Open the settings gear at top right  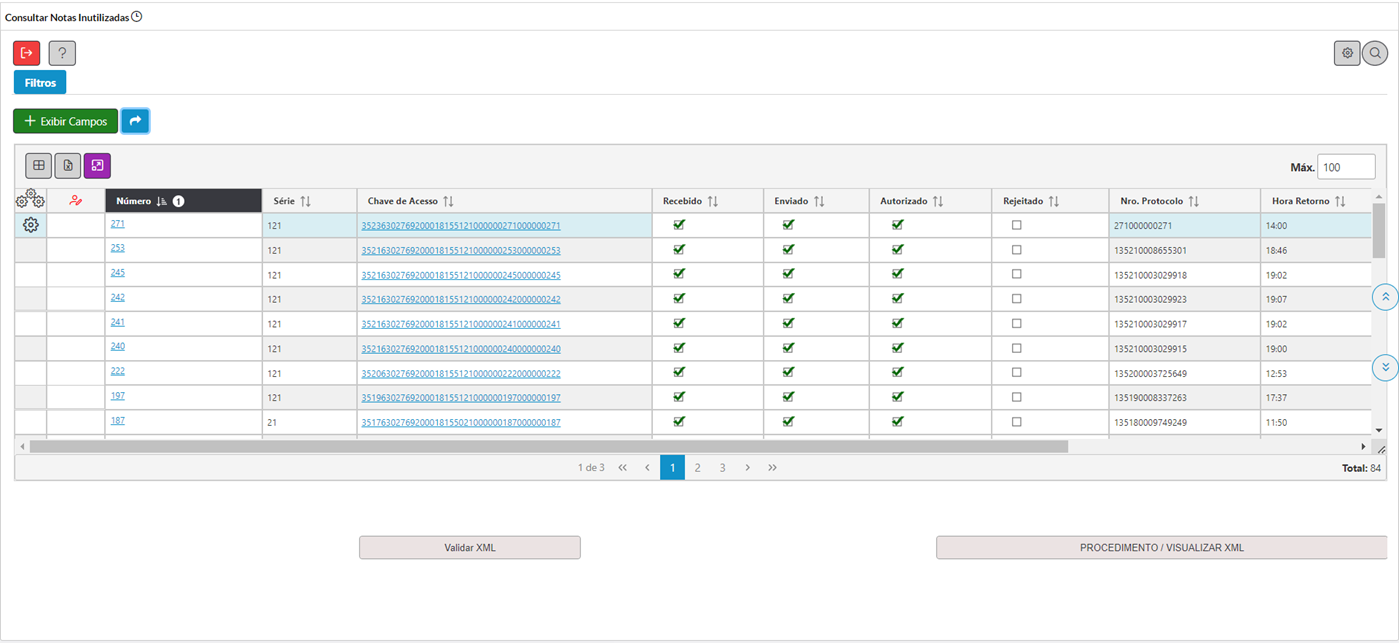(1347, 53)
